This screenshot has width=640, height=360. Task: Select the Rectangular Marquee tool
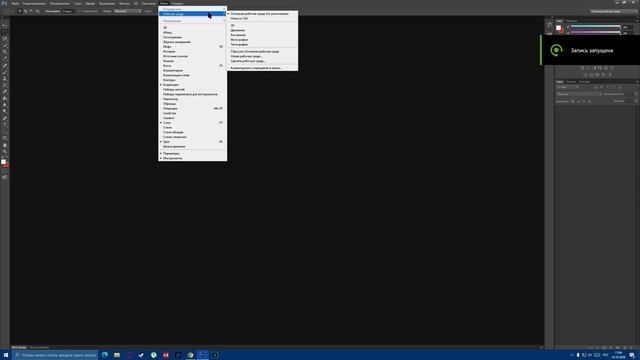coord(5,32)
